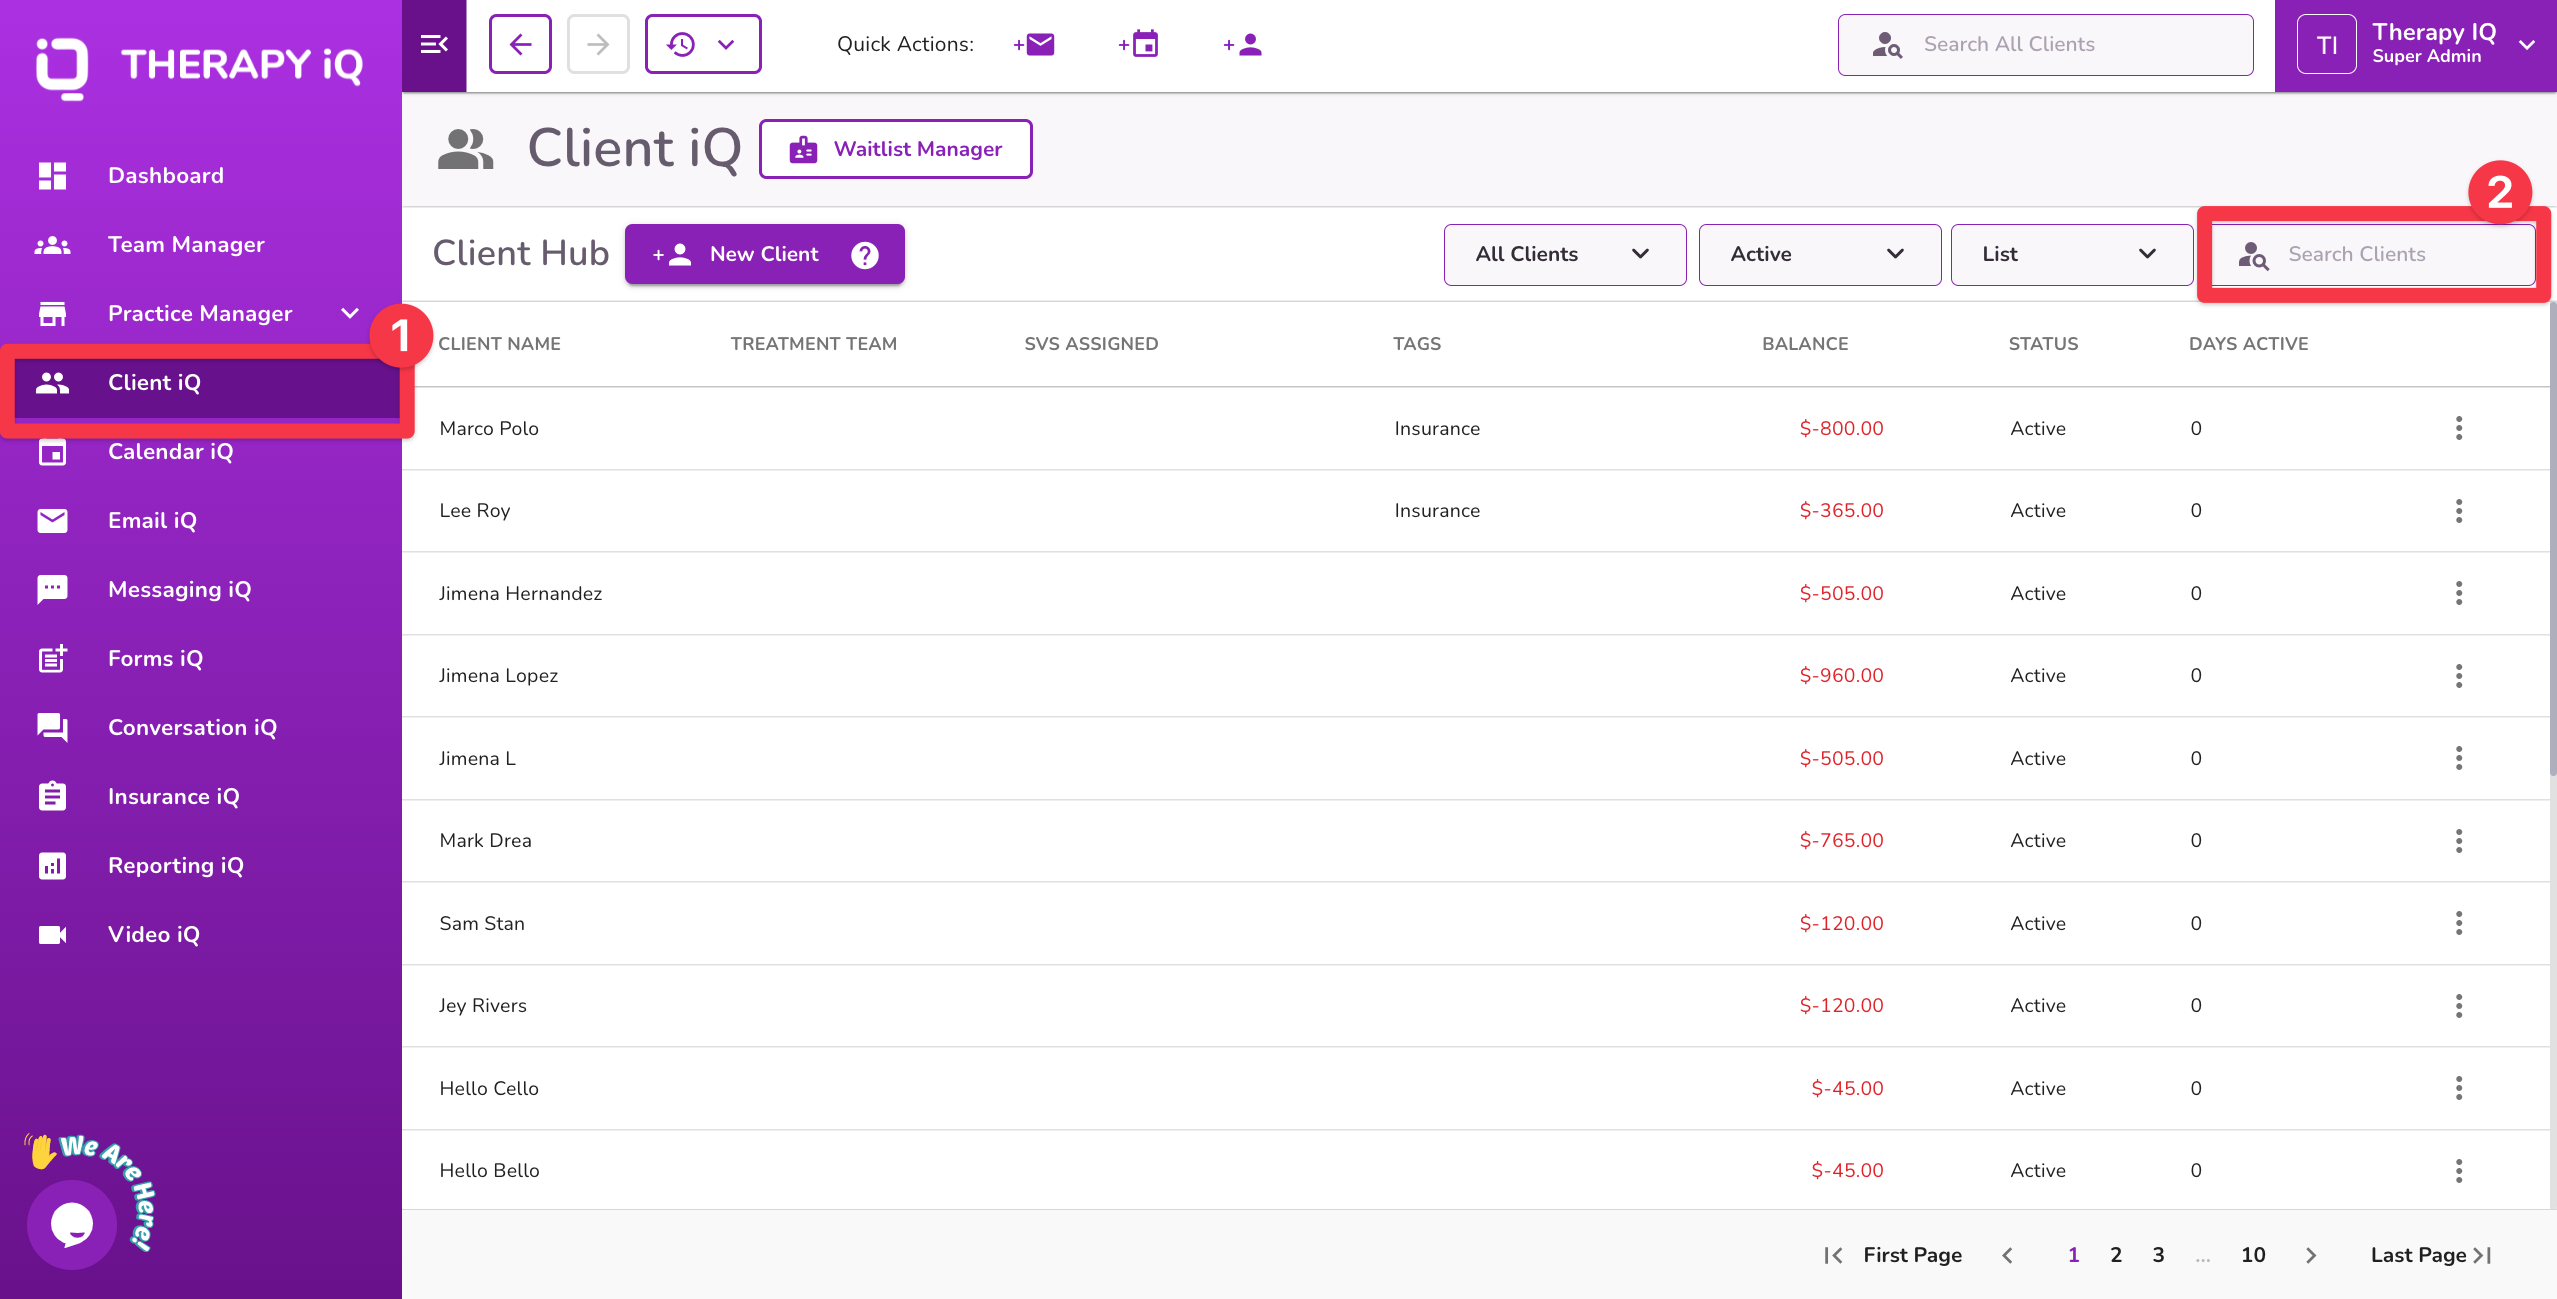Viewport: 2557px width, 1299px height.
Task: Go to page 2 of clients
Action: click(x=2116, y=1255)
